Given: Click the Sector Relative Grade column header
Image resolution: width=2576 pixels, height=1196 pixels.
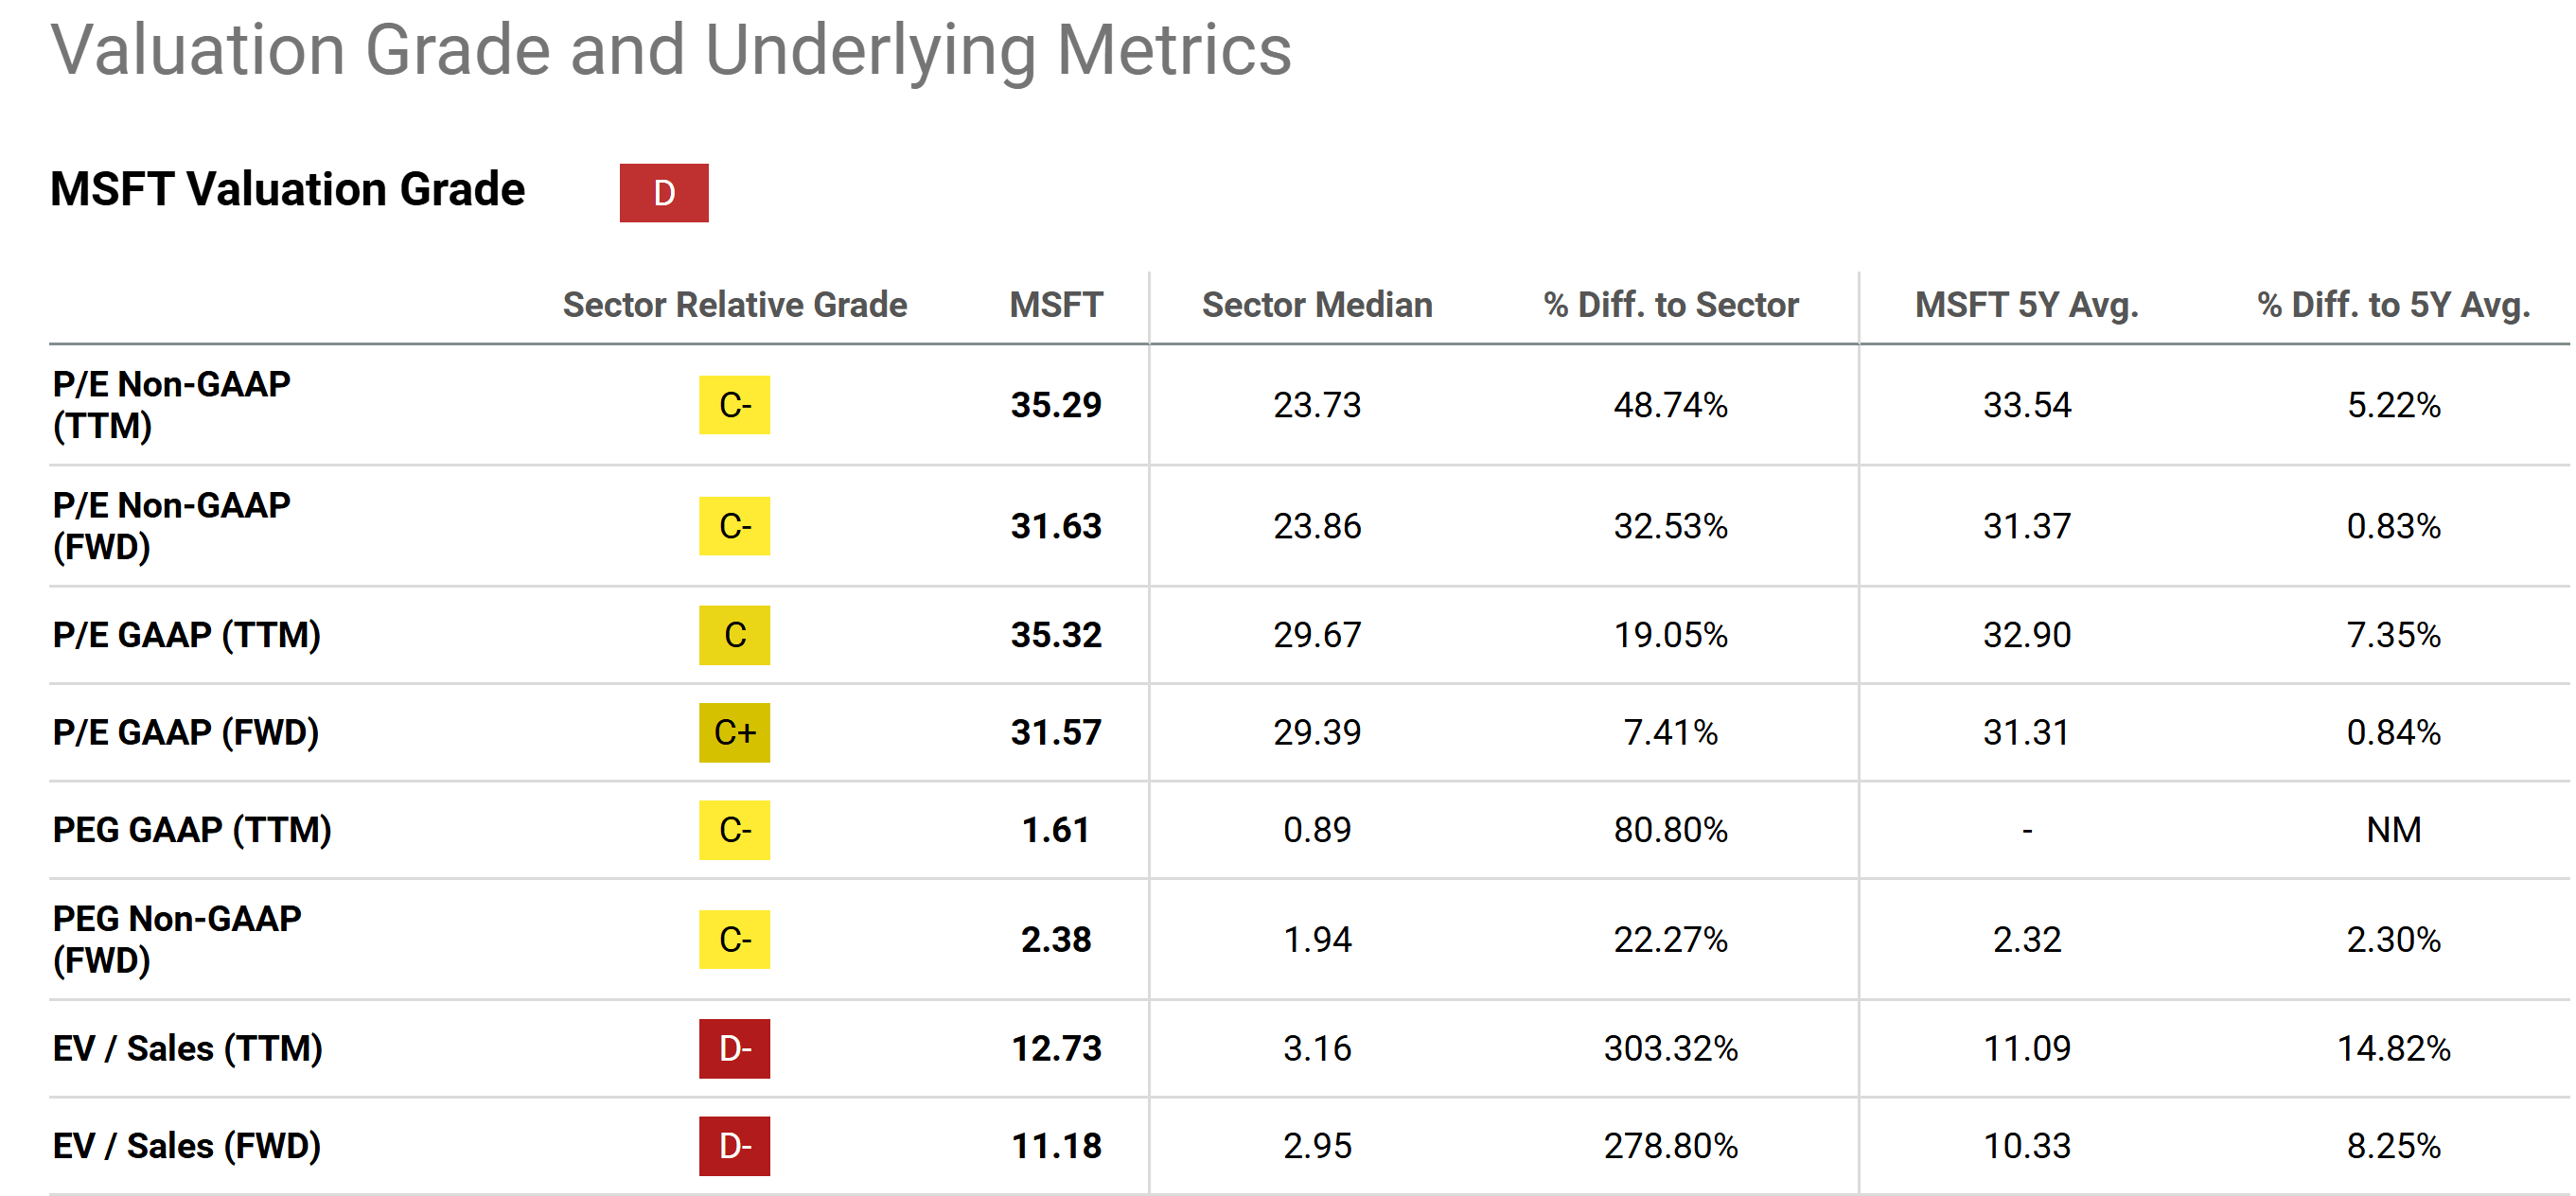Looking at the screenshot, I should point(734,305).
